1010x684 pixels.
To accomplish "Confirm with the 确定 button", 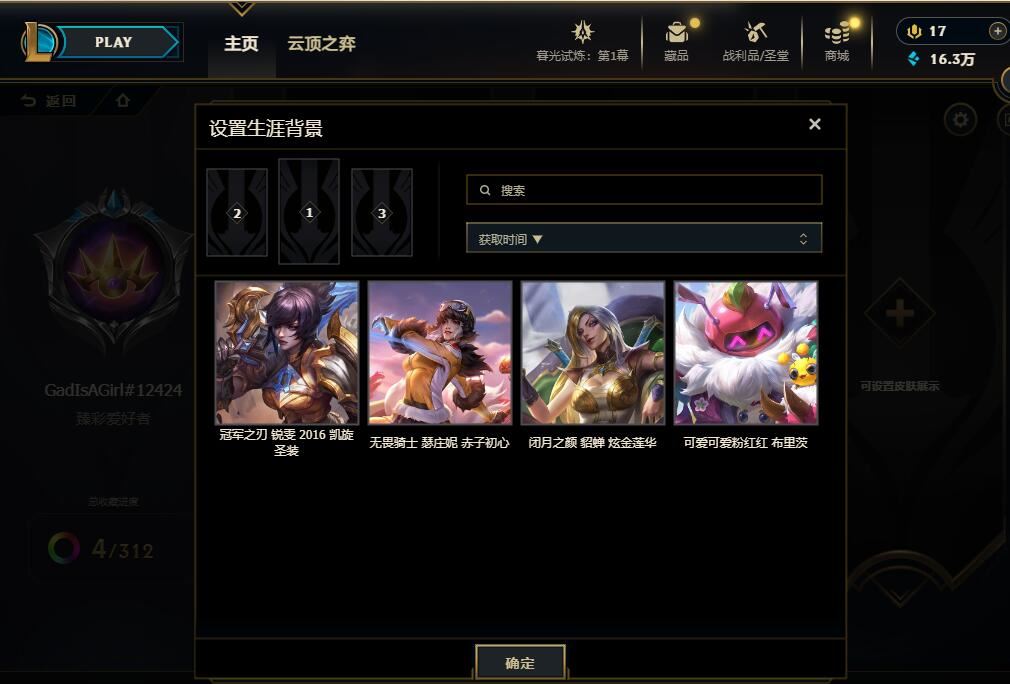I will coord(520,662).
